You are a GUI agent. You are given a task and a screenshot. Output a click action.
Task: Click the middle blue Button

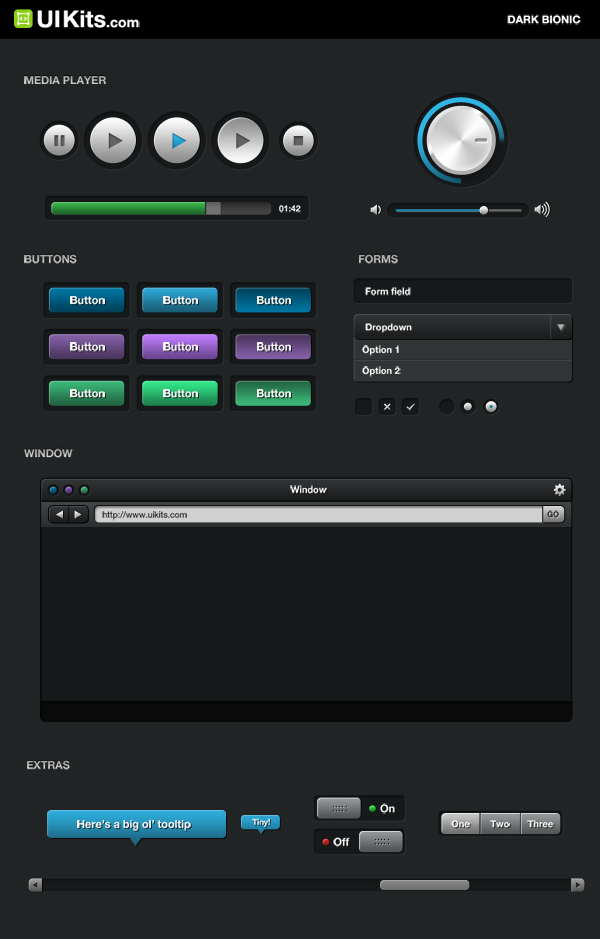pyautogui.click(x=180, y=300)
